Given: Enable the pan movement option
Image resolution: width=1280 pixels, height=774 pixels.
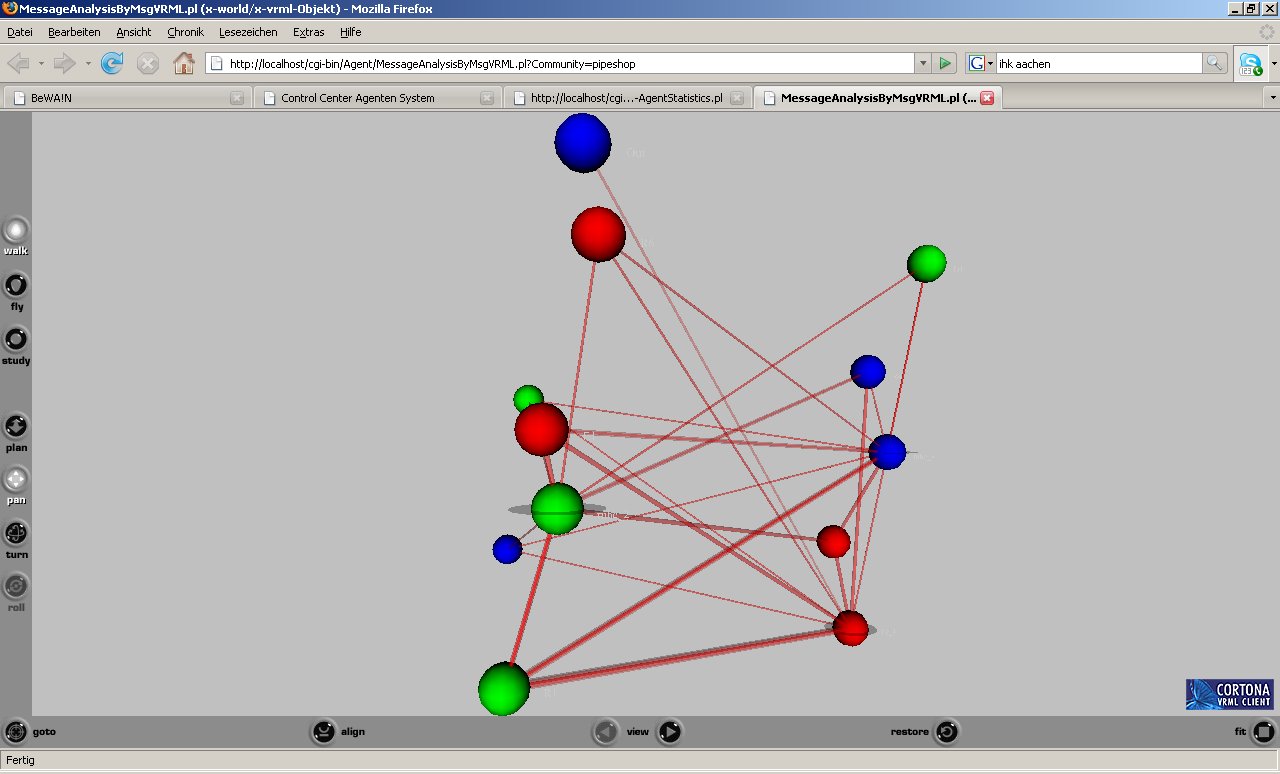Looking at the screenshot, I should tap(16, 480).
